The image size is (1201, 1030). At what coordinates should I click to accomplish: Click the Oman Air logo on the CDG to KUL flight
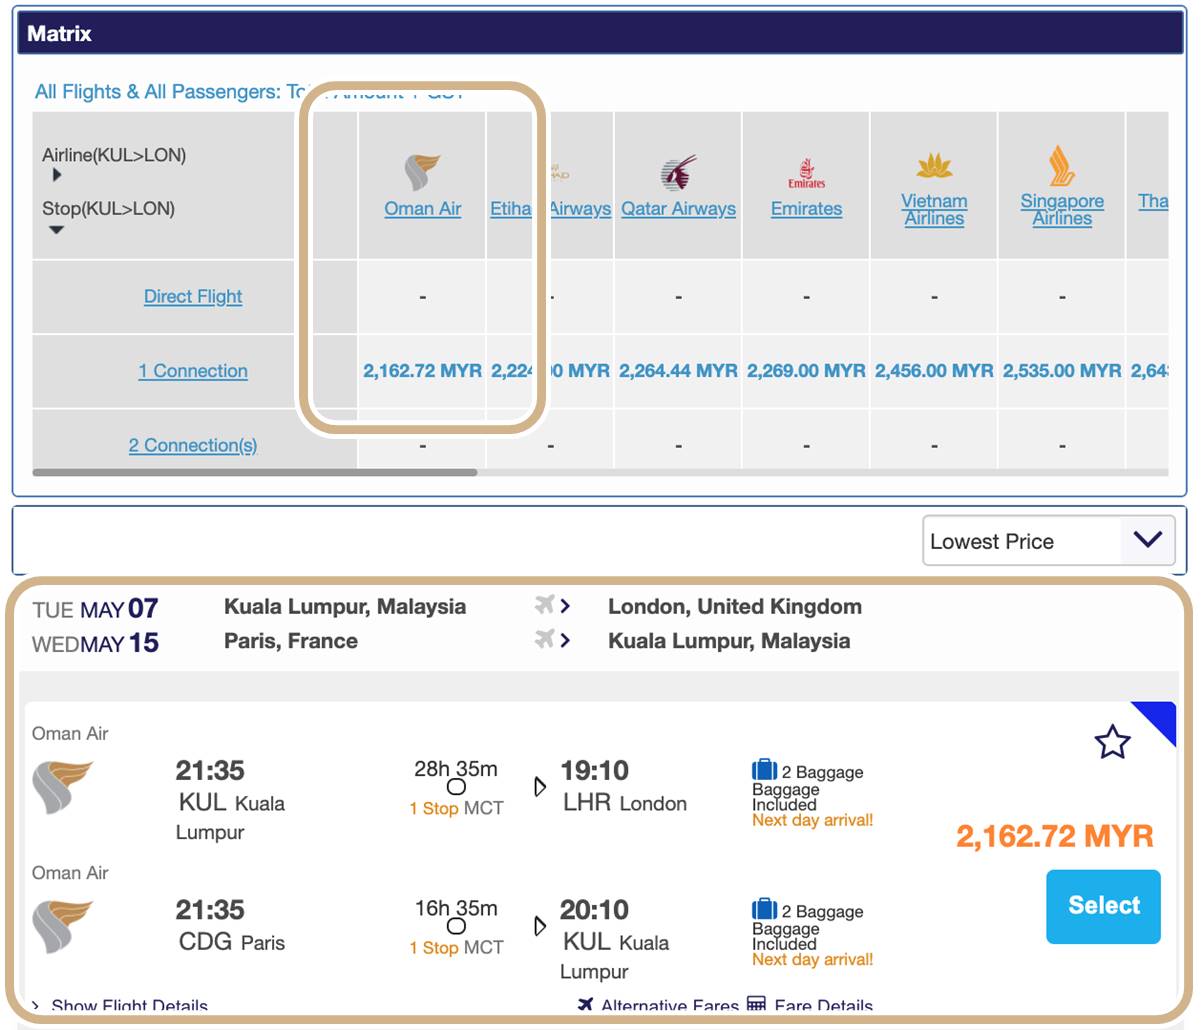pos(62,926)
